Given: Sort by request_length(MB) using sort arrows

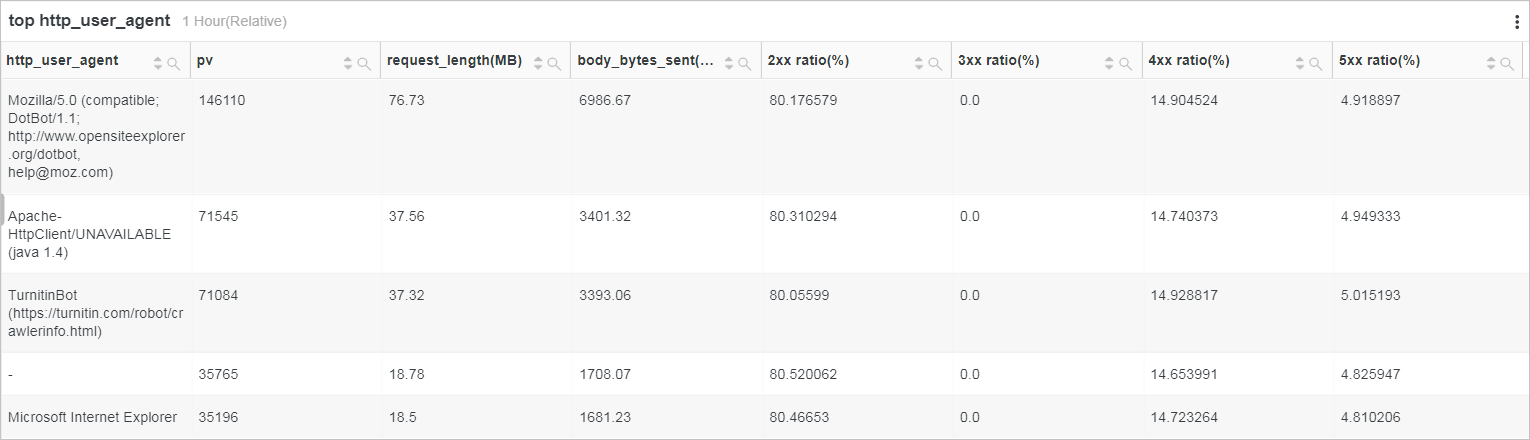Looking at the screenshot, I should tap(538, 63).
